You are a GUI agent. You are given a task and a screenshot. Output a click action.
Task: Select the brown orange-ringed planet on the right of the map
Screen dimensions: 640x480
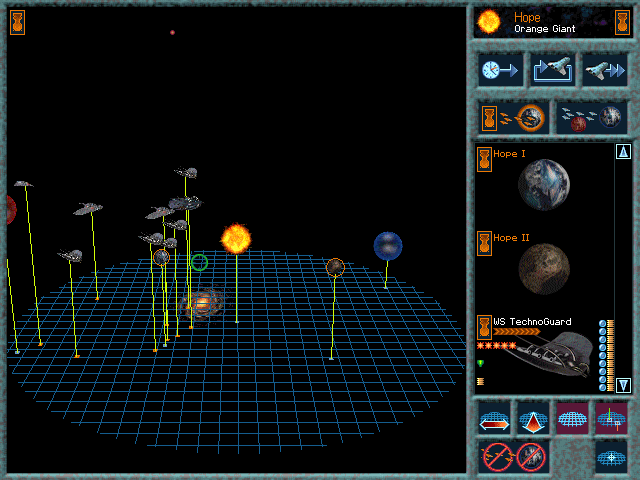click(x=336, y=268)
